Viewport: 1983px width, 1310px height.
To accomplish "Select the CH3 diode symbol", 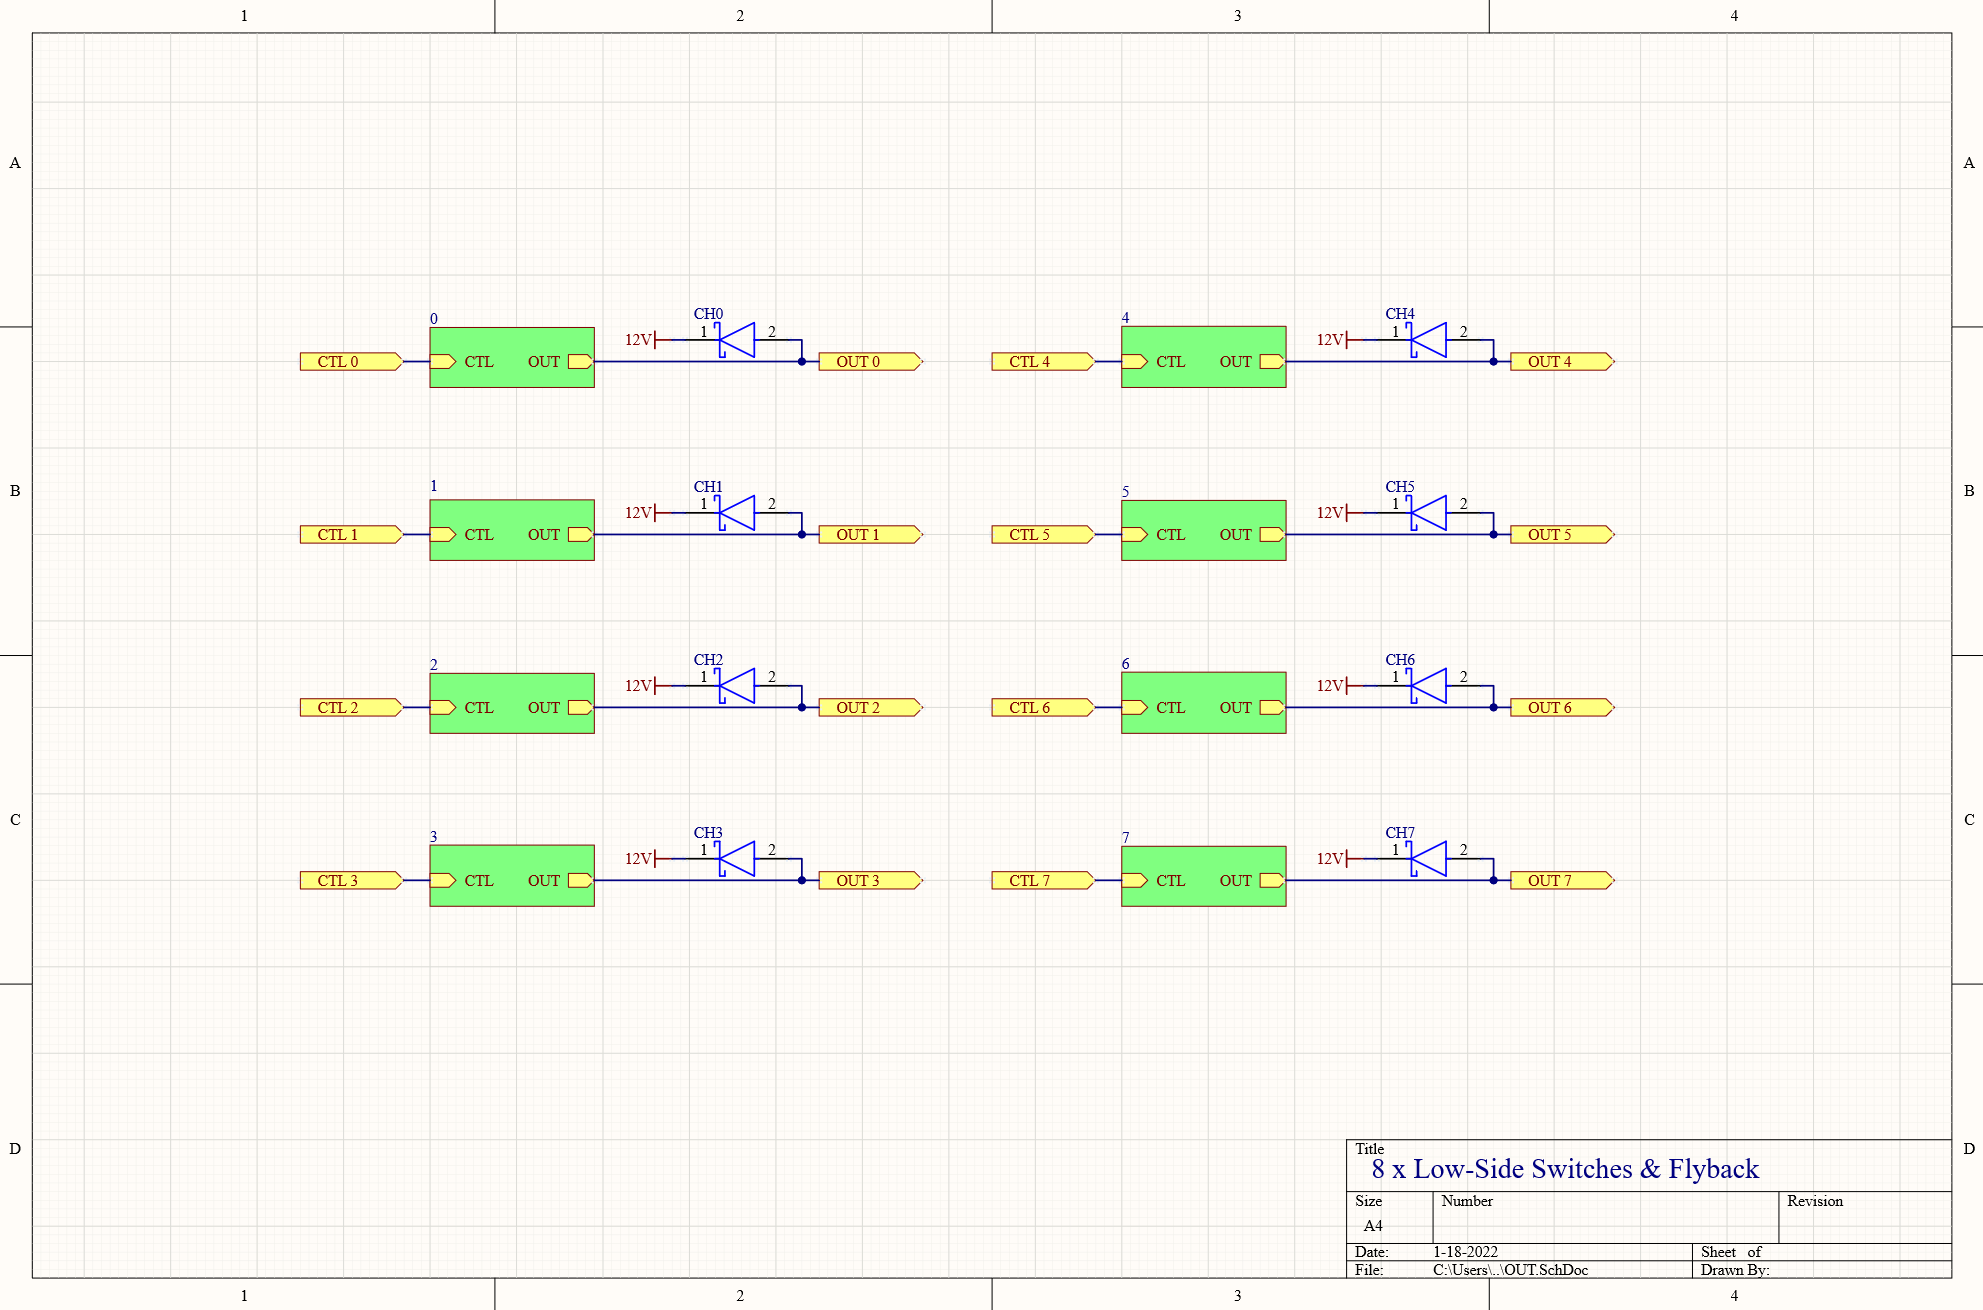I will (x=735, y=860).
